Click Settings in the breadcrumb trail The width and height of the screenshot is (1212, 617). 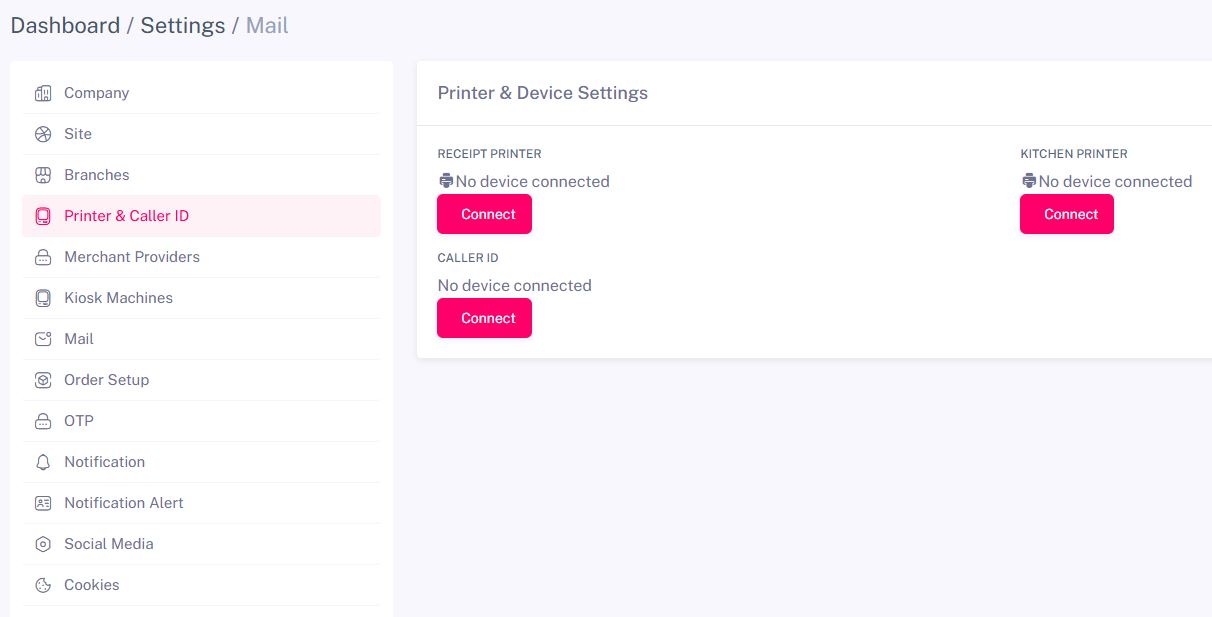tap(182, 24)
